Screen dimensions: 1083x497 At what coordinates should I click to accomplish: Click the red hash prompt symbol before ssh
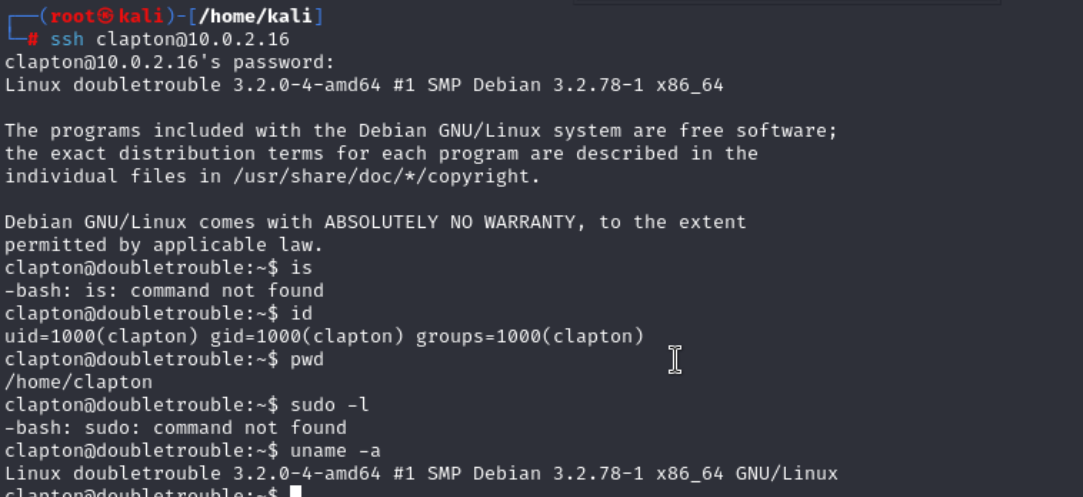point(32,39)
